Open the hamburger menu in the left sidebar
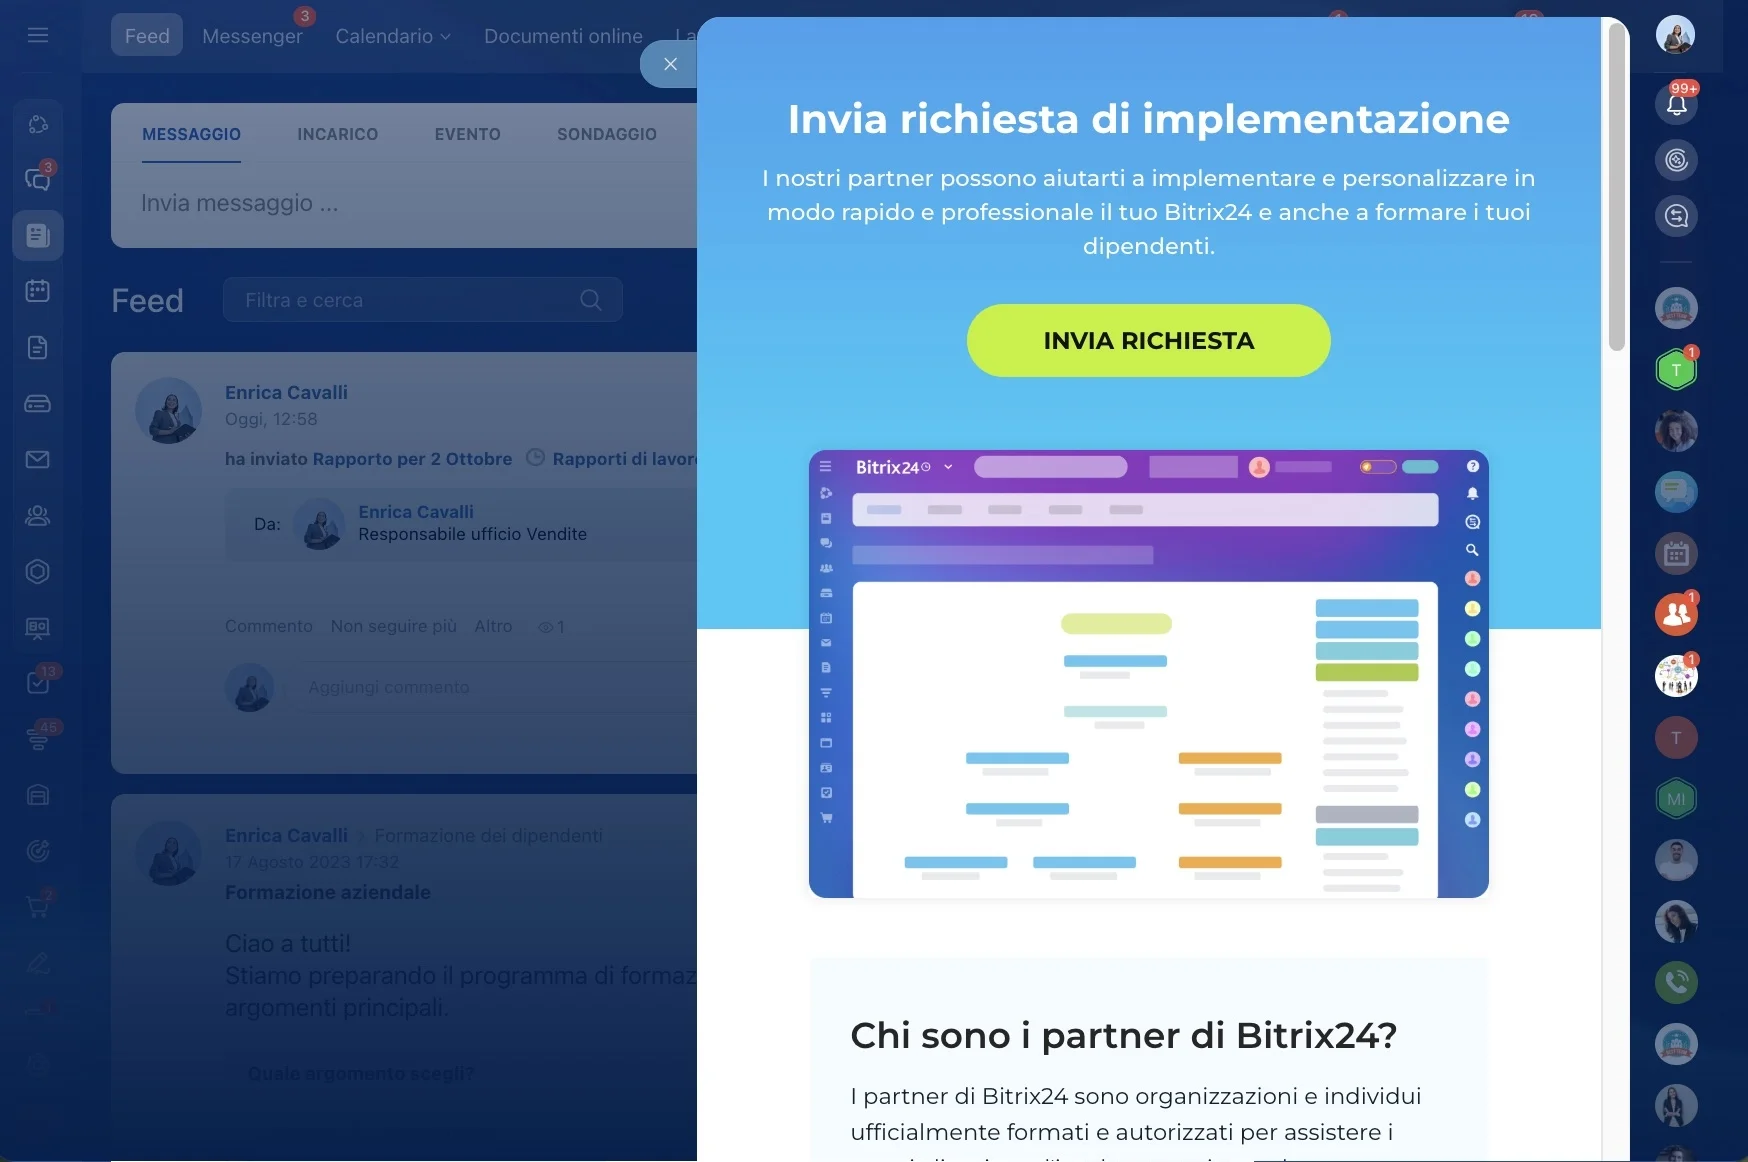The width and height of the screenshot is (1748, 1162). 38,35
